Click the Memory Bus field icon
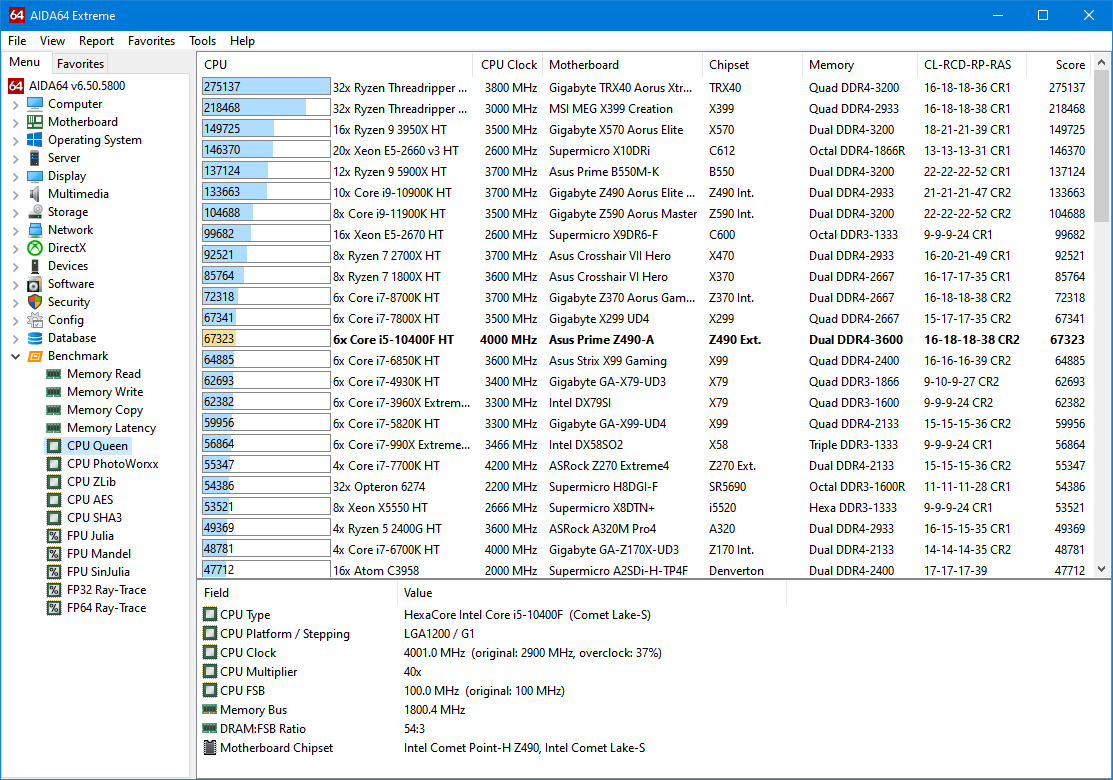 [209, 709]
